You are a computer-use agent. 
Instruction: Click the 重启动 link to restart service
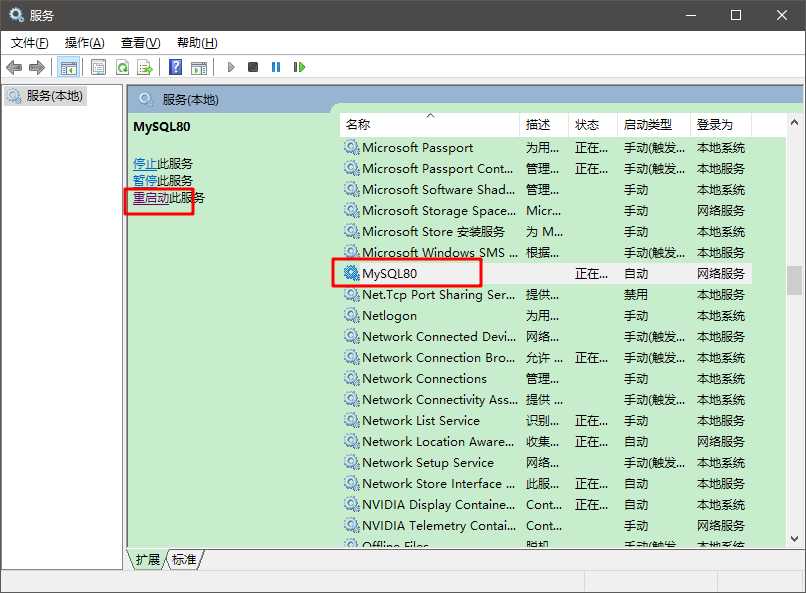coord(151,198)
